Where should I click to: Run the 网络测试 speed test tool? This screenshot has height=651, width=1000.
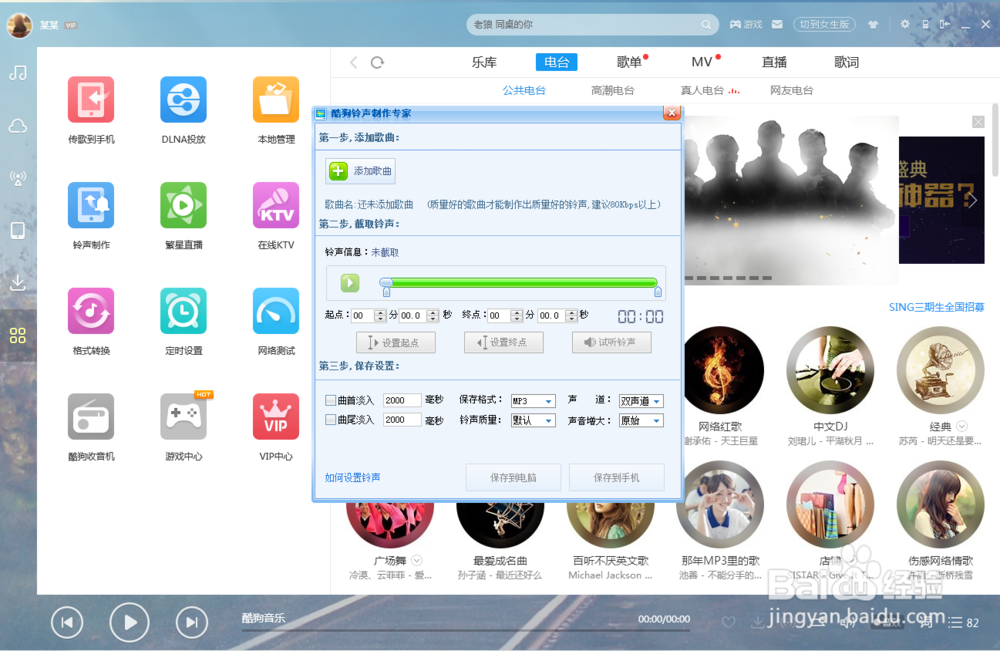276,311
